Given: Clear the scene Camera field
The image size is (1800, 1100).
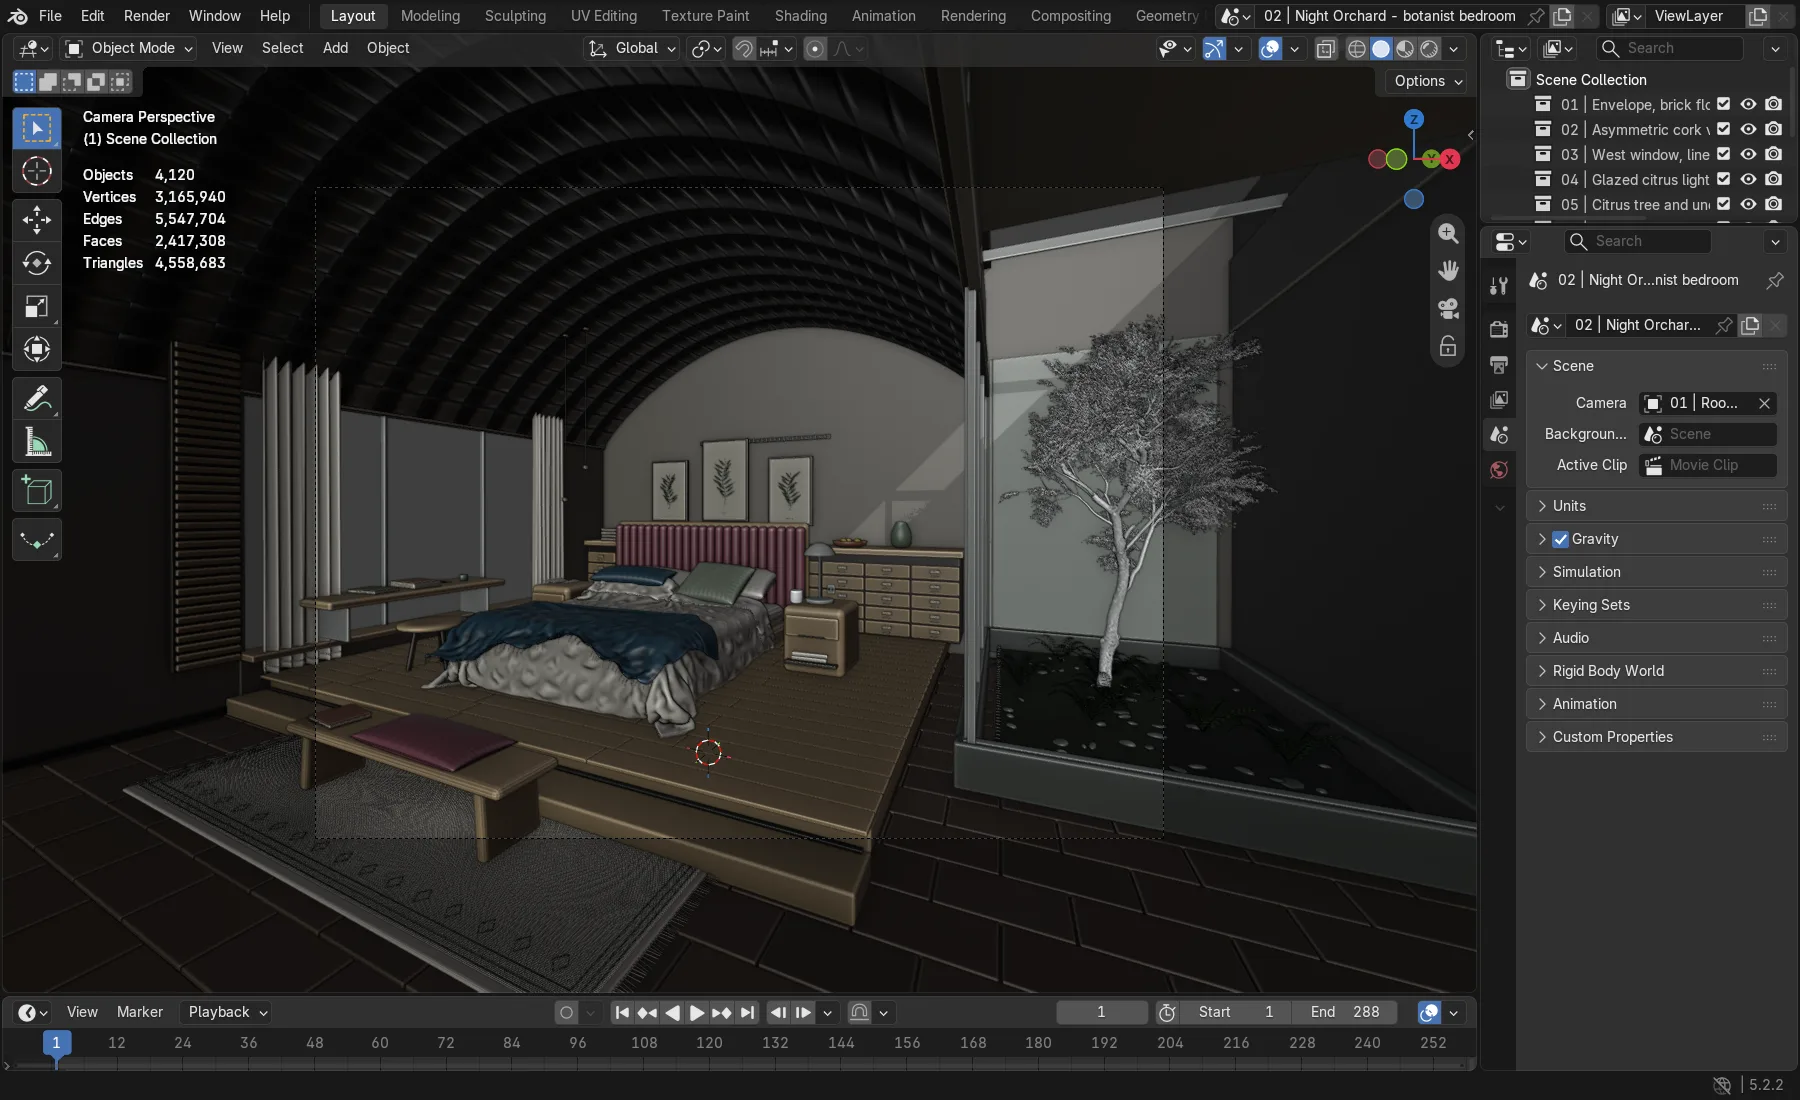Looking at the screenshot, I should point(1764,403).
